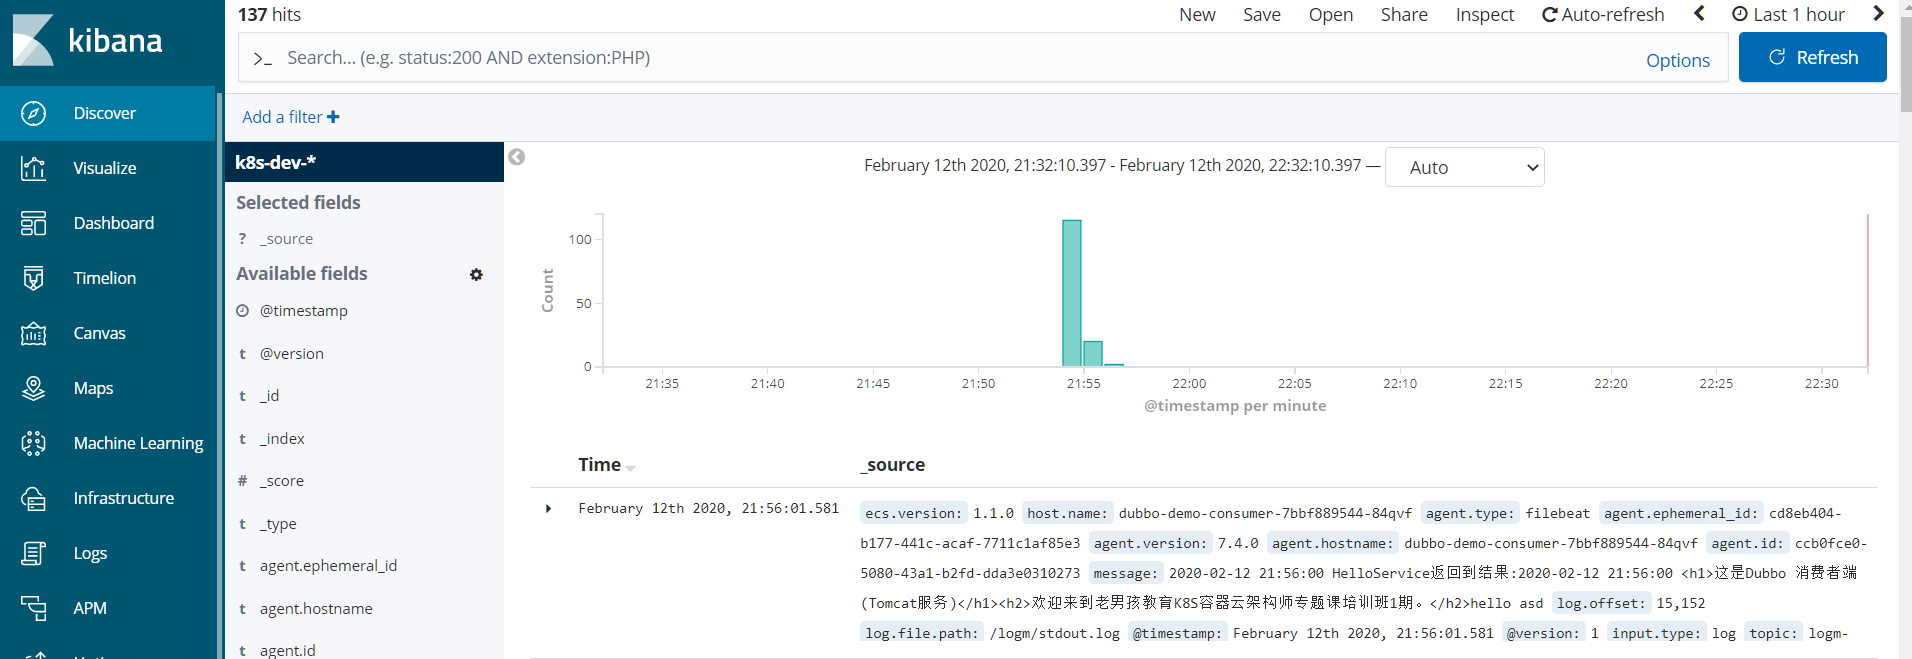Open the Visualize section icon
This screenshot has width=1912, height=659.
pos(33,168)
